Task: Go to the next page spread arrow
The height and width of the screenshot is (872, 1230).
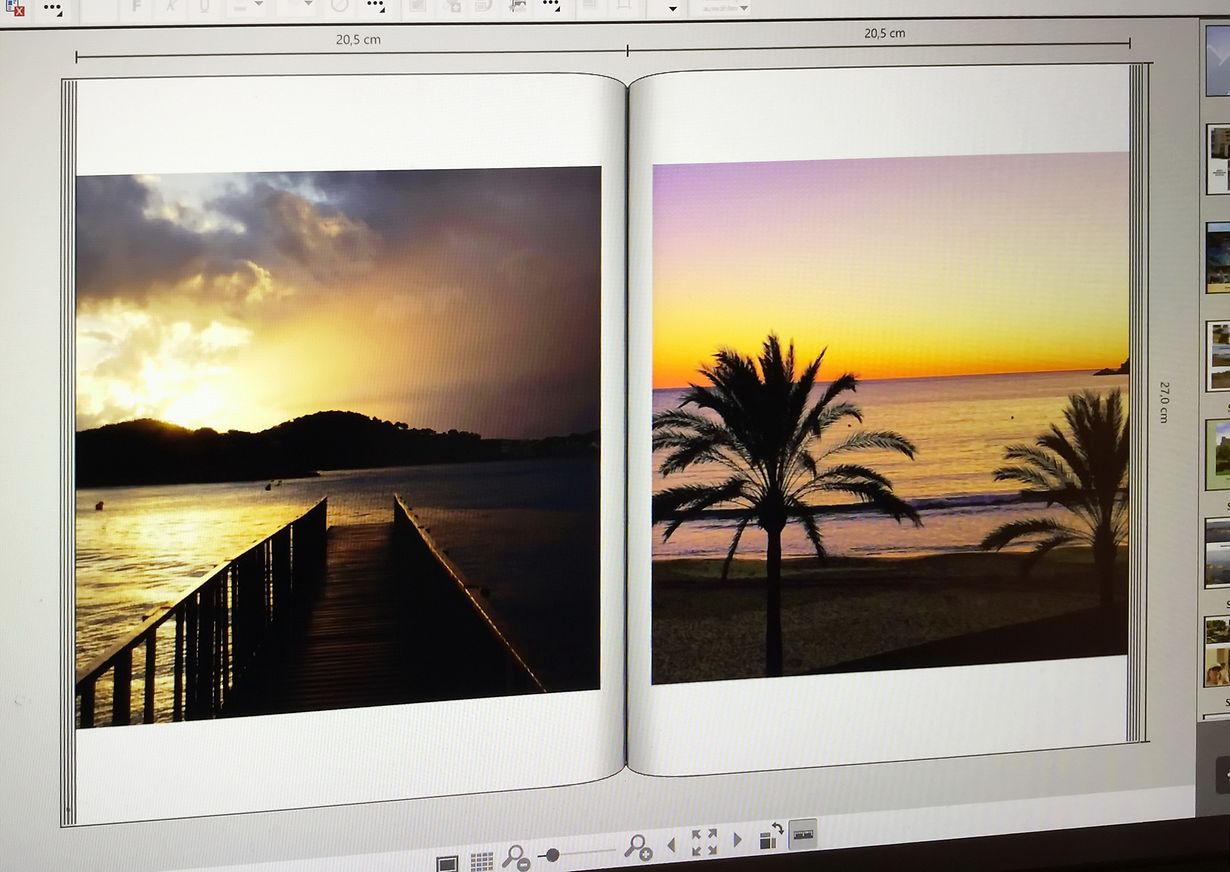Action: click(x=738, y=839)
